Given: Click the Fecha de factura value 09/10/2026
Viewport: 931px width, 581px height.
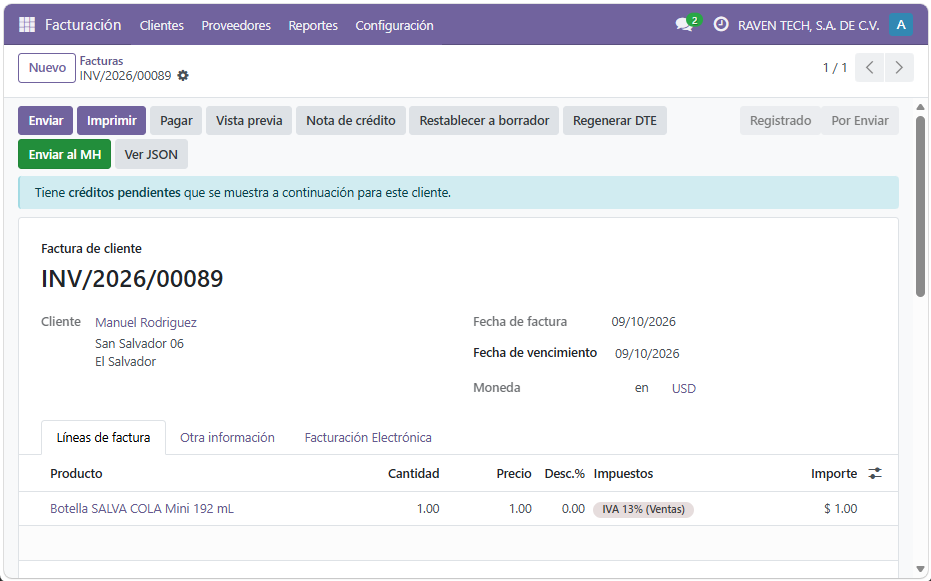Looking at the screenshot, I should pos(644,322).
